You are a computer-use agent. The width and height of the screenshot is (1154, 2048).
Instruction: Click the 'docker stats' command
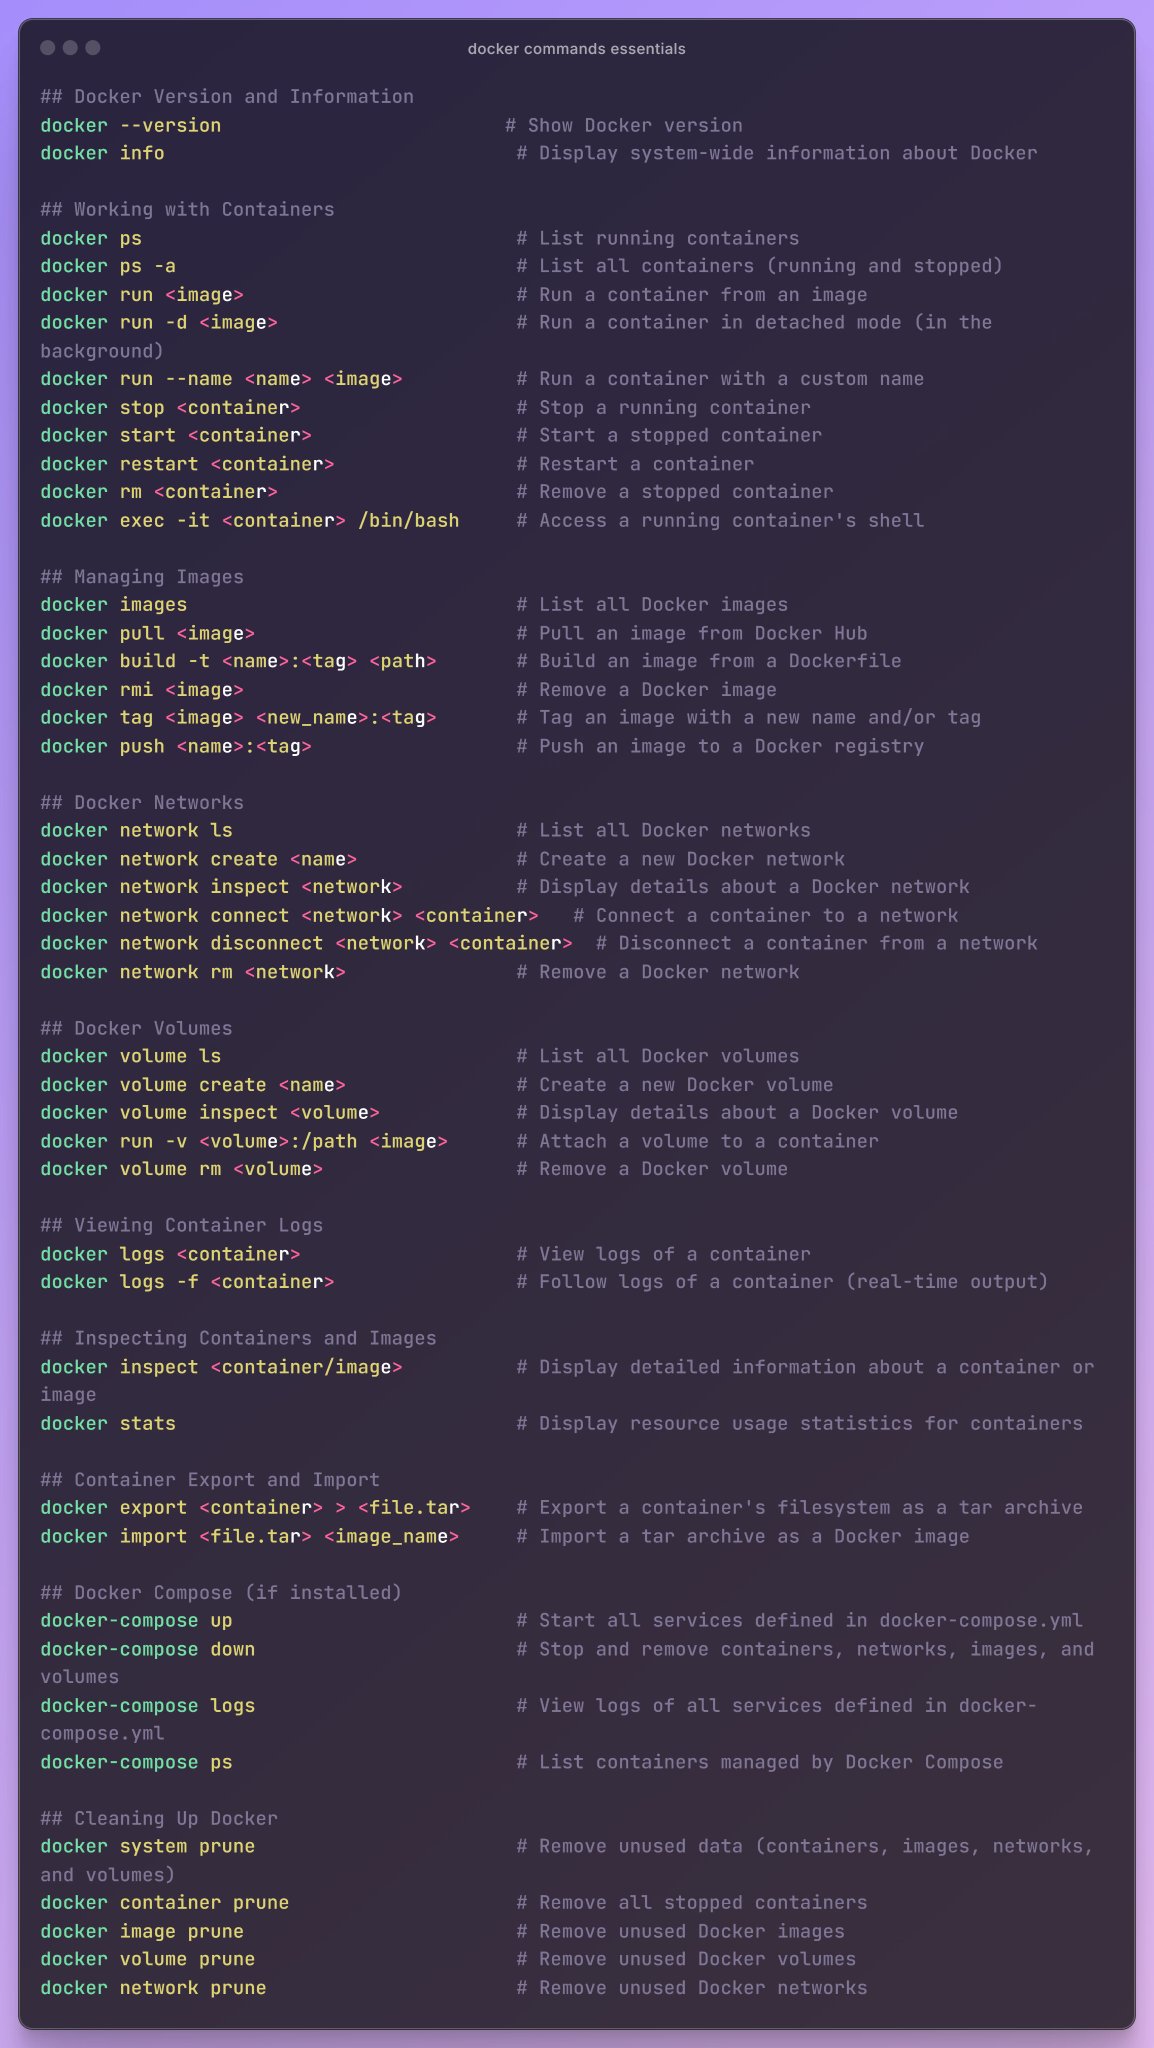(108, 1423)
